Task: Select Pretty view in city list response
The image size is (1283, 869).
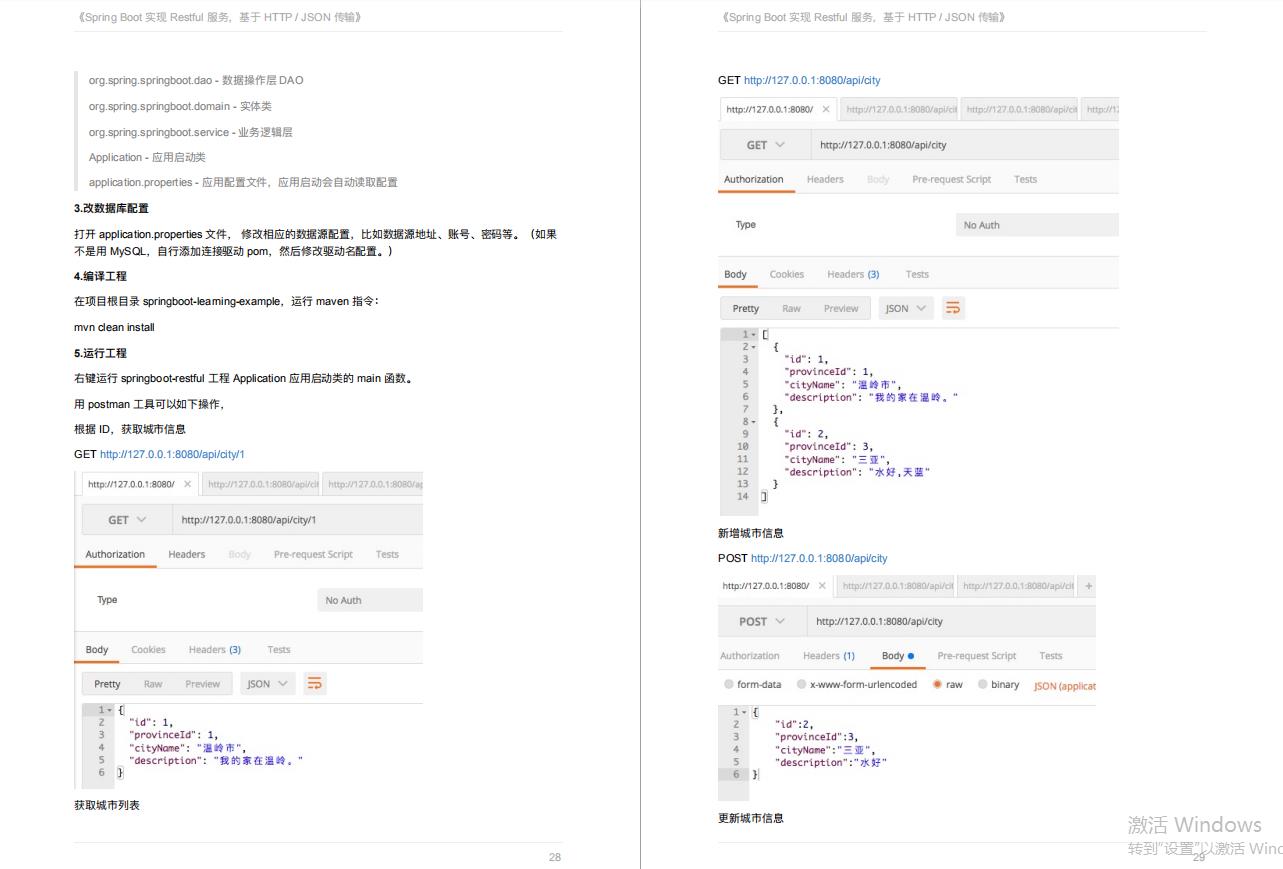Action: [x=746, y=308]
